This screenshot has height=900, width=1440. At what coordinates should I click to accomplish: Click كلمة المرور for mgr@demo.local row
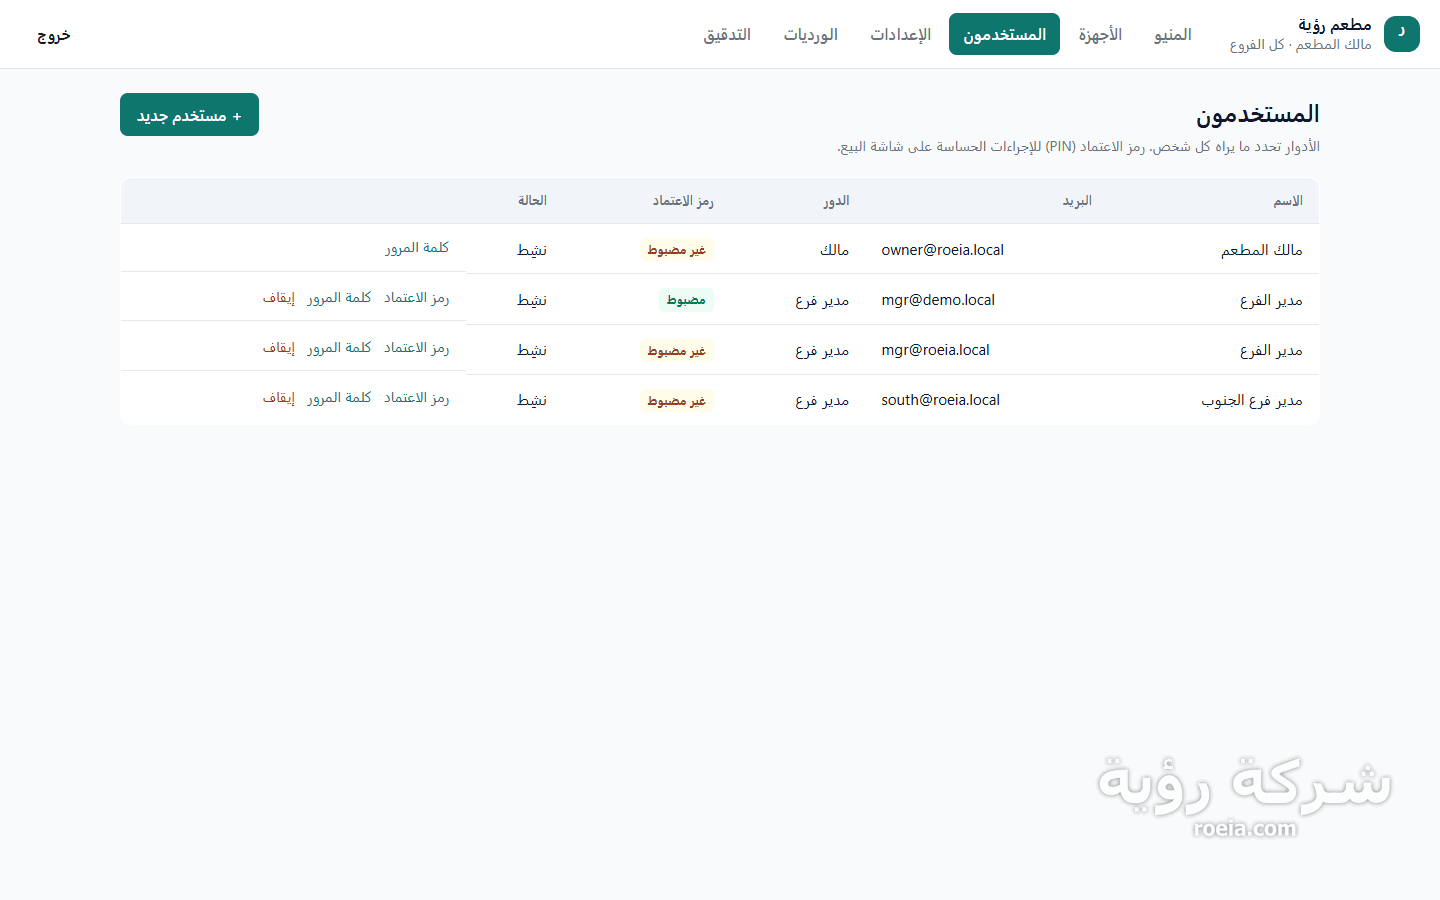point(339,297)
